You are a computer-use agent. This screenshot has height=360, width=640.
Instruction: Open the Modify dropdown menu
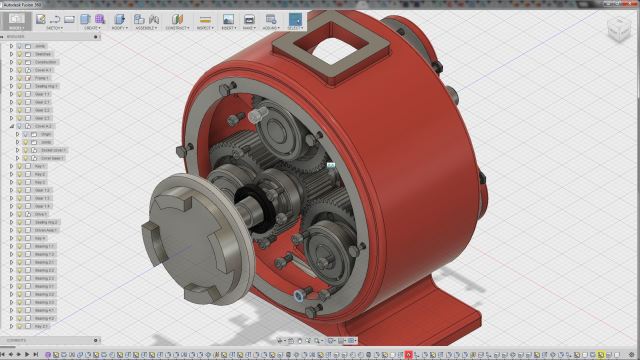click(x=120, y=28)
